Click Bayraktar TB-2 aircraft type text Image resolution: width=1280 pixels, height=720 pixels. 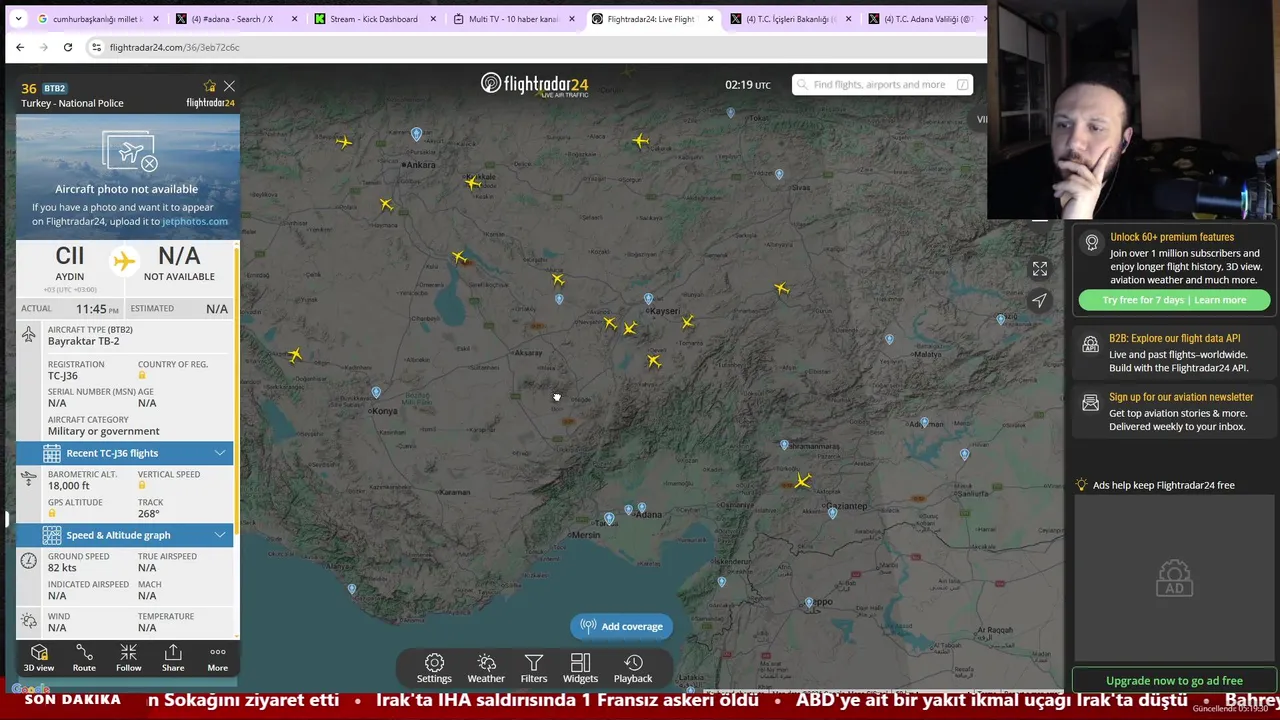83,341
